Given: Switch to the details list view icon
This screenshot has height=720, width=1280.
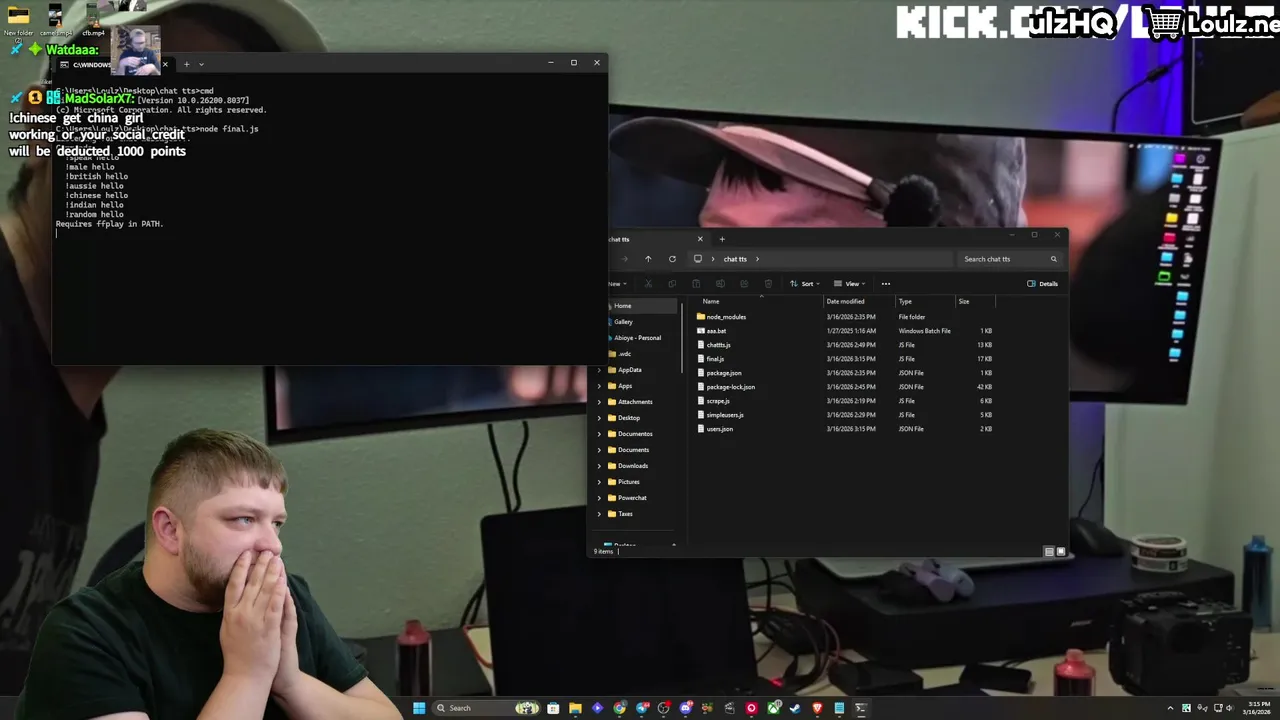Looking at the screenshot, I should (x=1049, y=552).
